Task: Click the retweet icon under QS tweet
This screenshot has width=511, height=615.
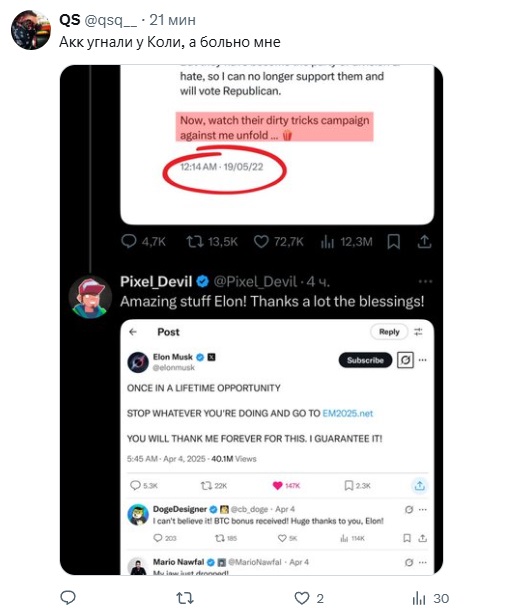Action: coord(184,598)
